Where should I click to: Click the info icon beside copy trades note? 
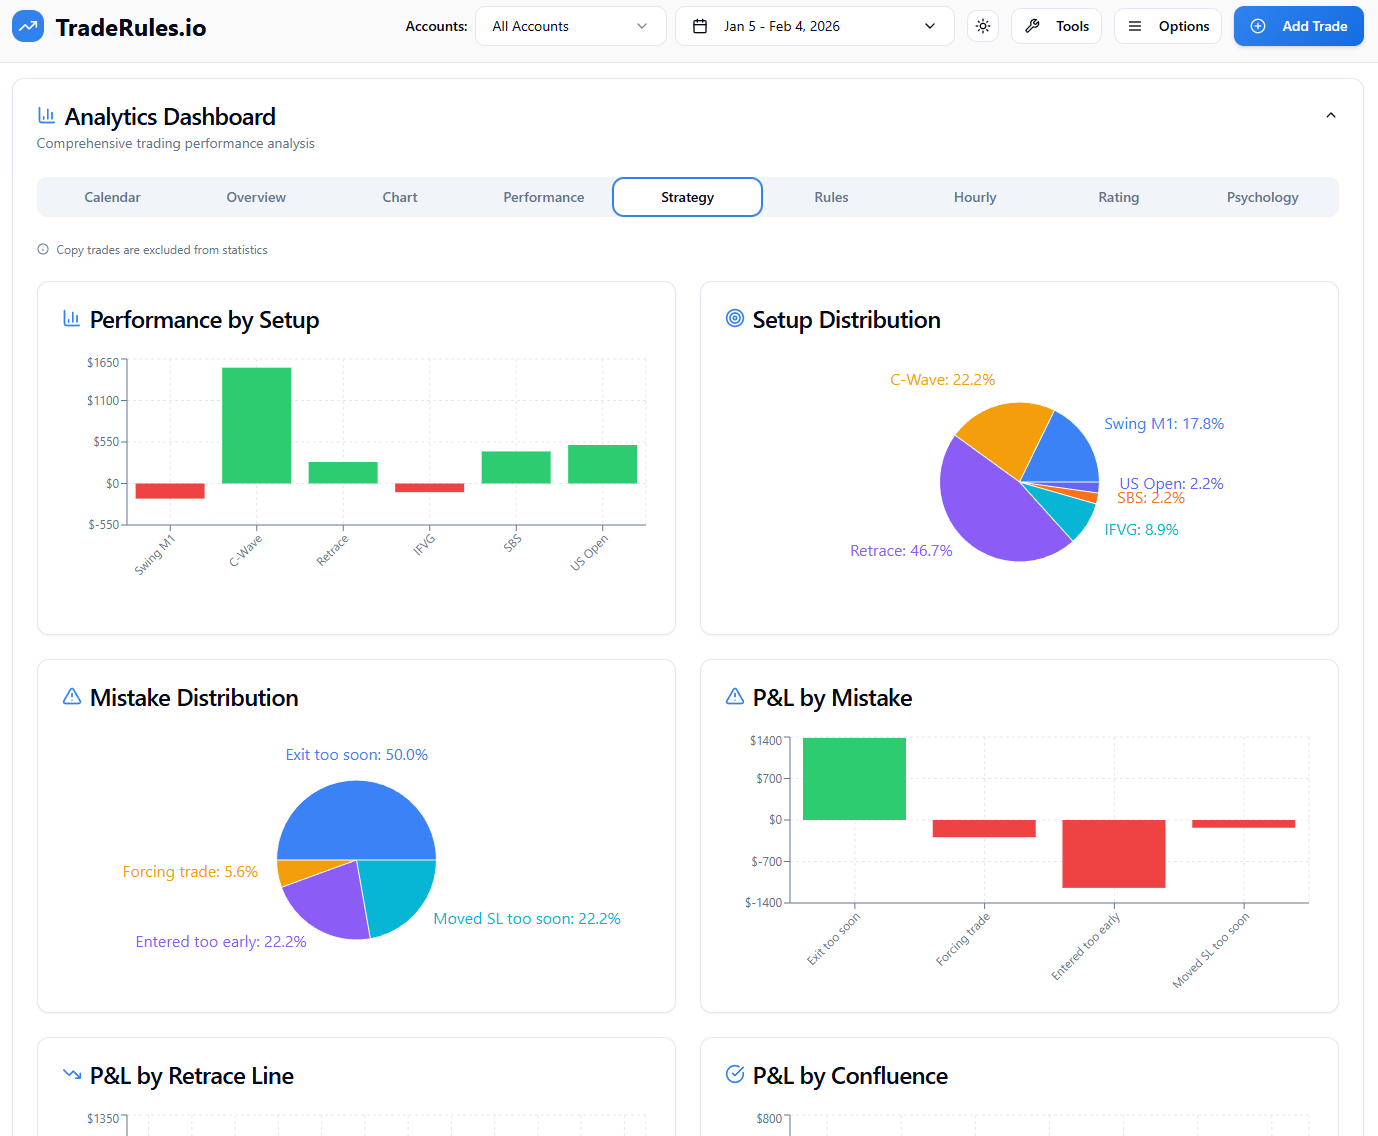point(43,249)
